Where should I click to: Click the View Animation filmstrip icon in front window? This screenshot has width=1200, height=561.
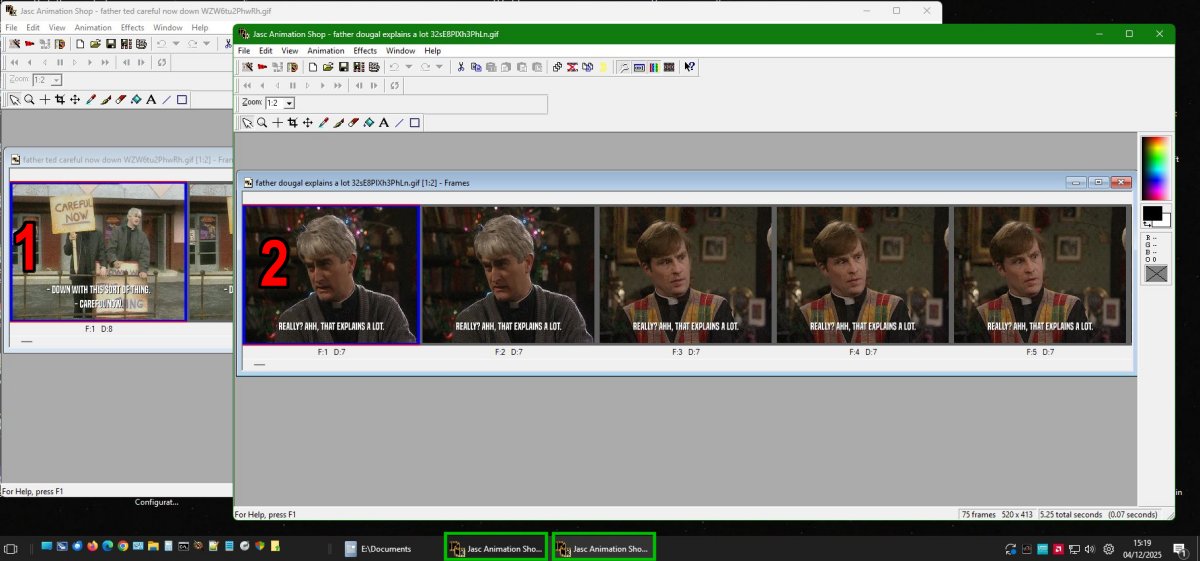[x=669, y=67]
